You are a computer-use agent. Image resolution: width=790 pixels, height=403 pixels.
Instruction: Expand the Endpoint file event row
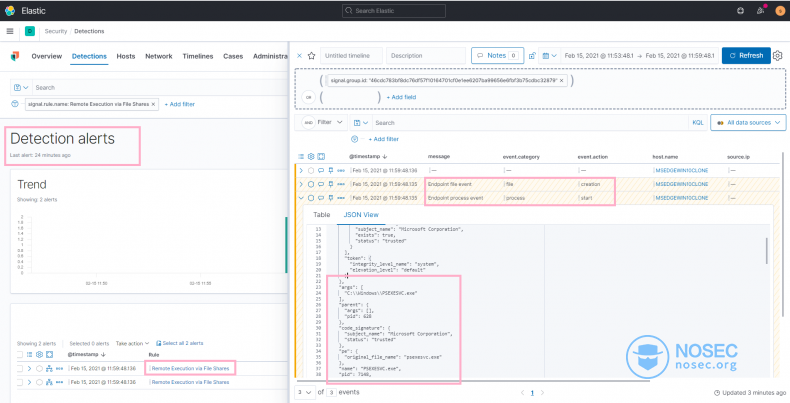point(301,184)
